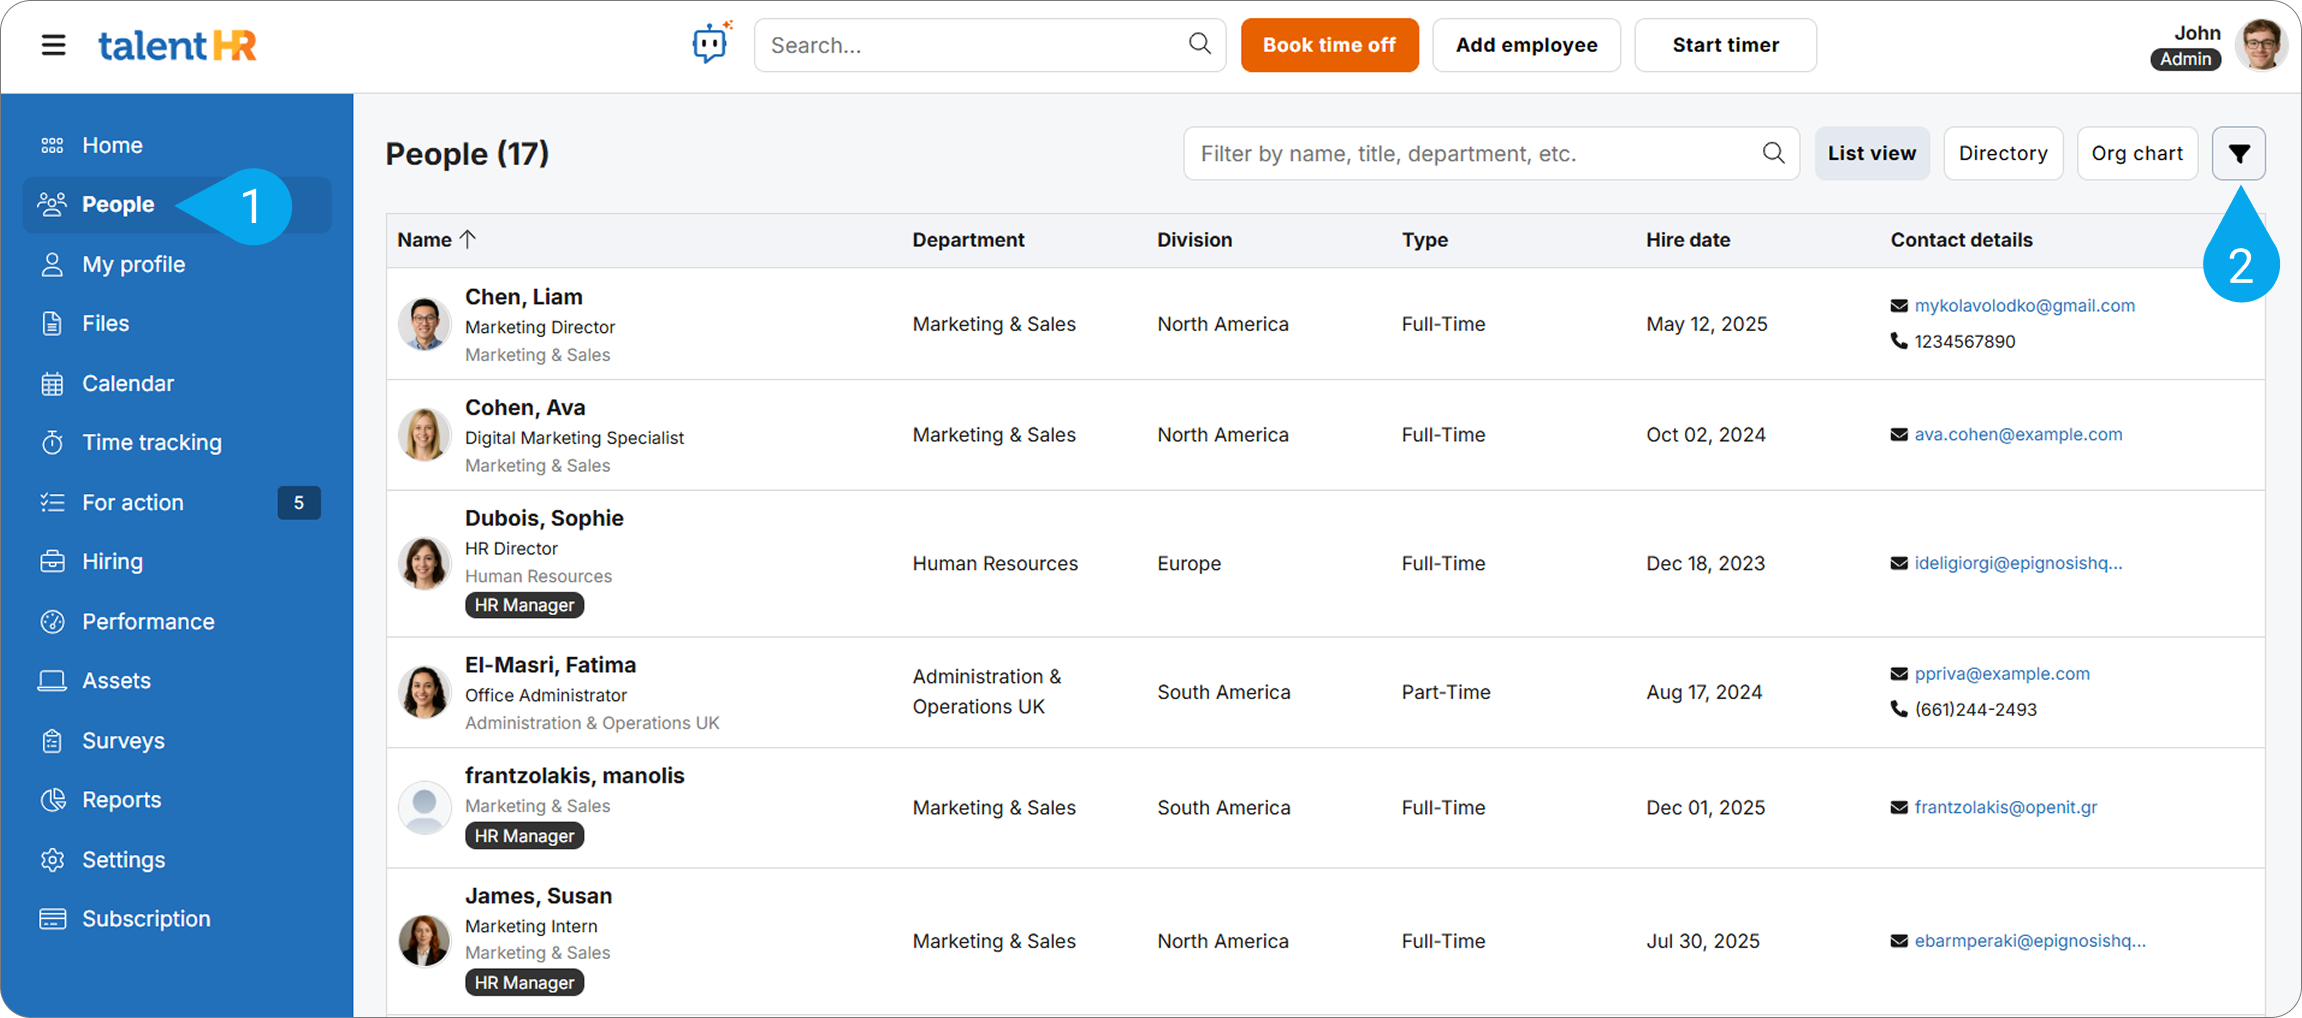2302x1018 pixels.
Task: Click the magnifier in the top search bar
Action: [1199, 44]
